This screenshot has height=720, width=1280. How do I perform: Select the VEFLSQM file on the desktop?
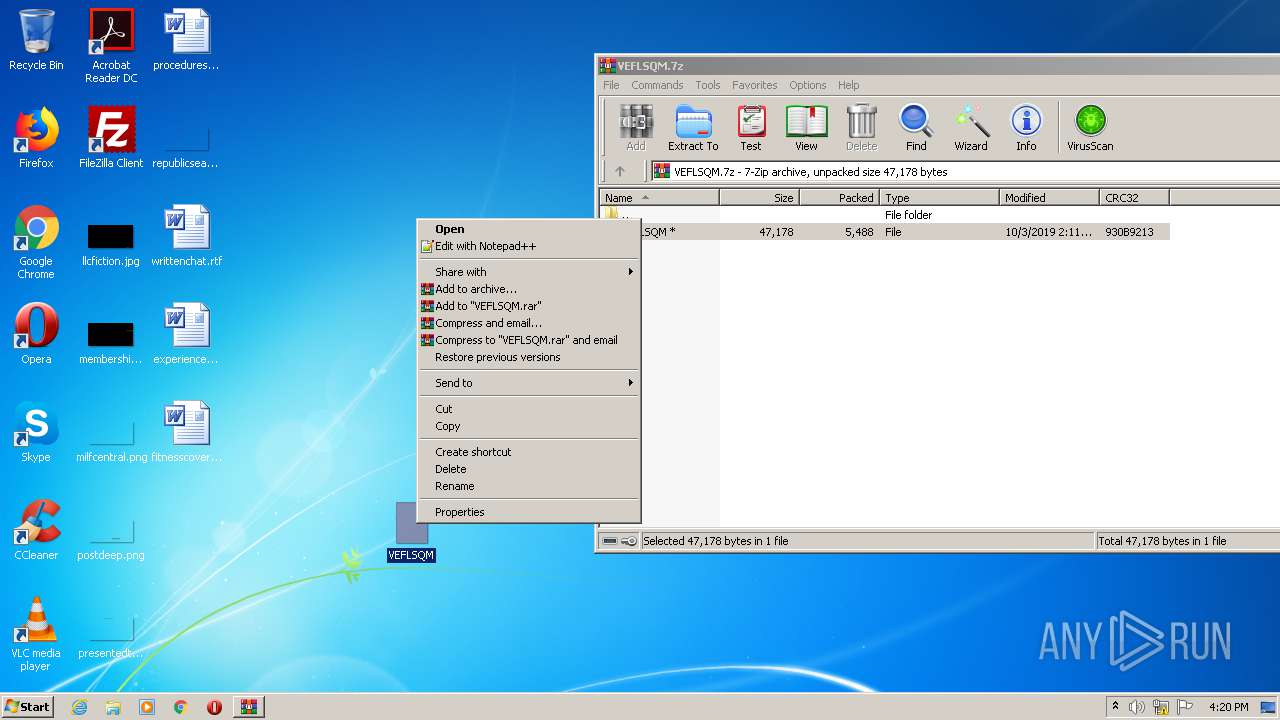(x=411, y=532)
